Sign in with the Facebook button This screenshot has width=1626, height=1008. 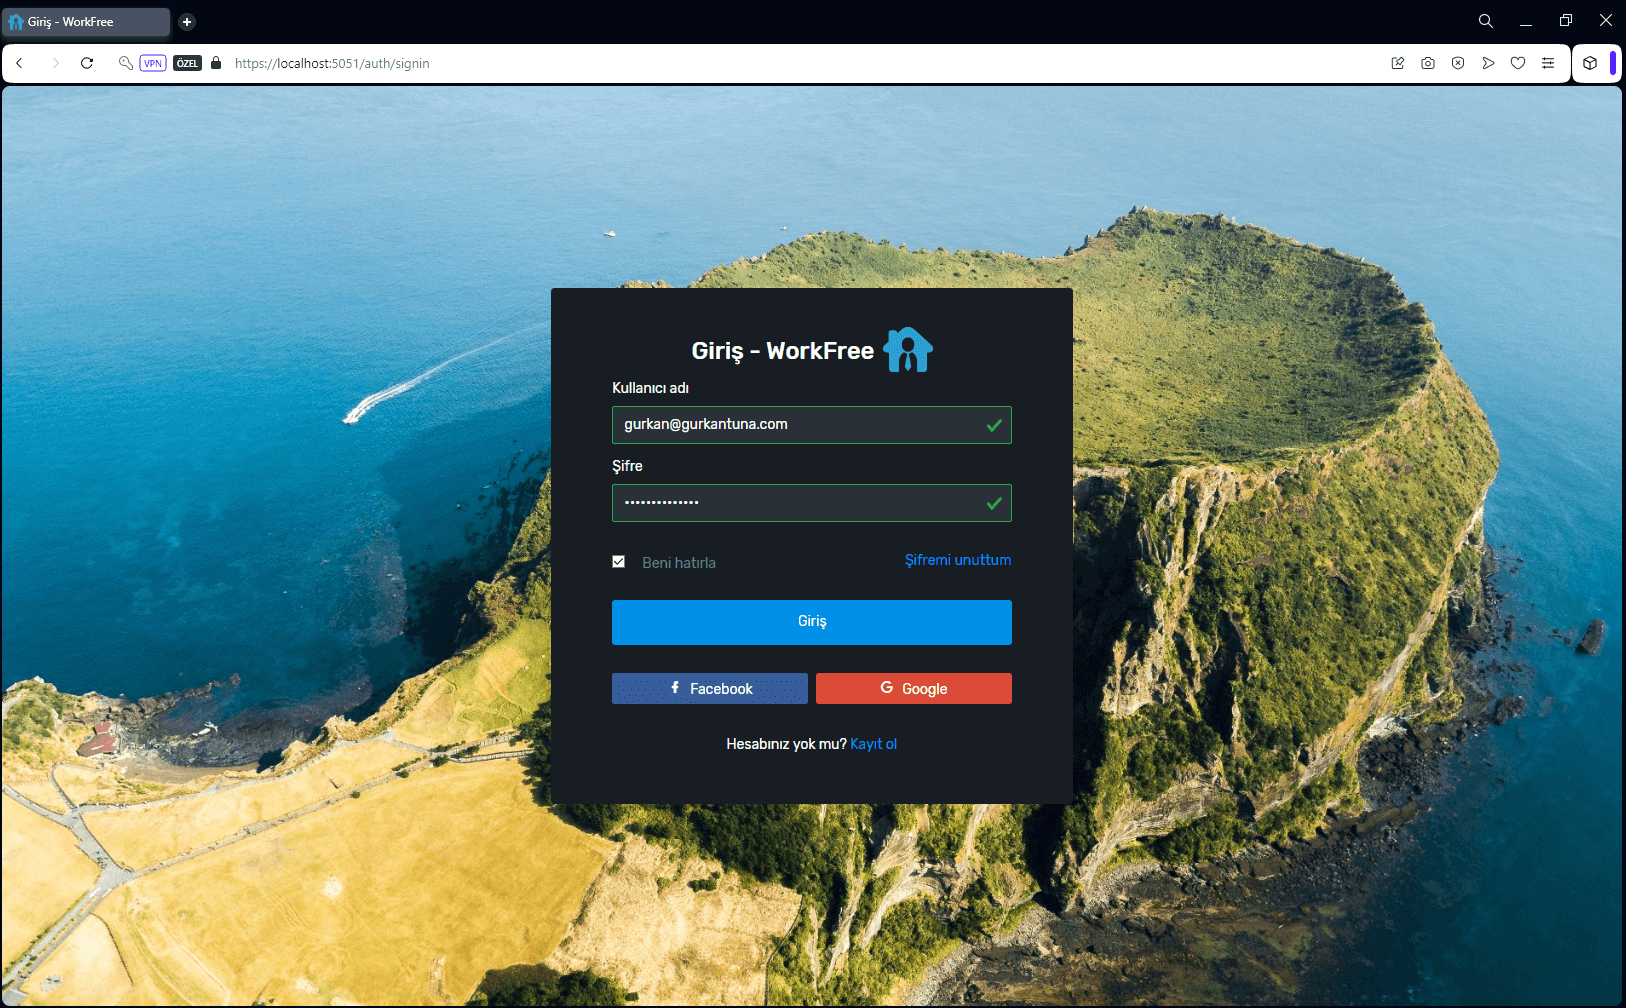[710, 689]
